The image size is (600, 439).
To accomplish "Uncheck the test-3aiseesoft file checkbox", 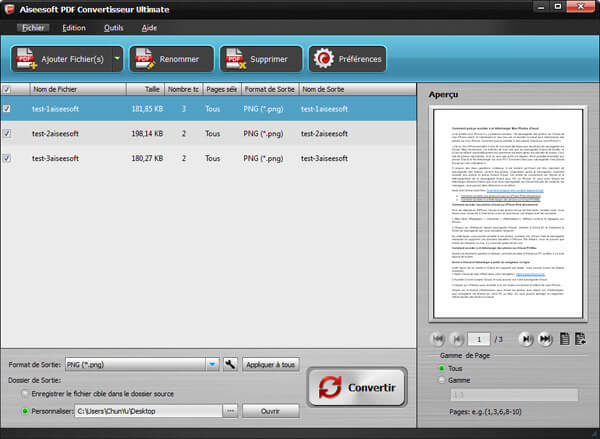I will click(x=7, y=158).
